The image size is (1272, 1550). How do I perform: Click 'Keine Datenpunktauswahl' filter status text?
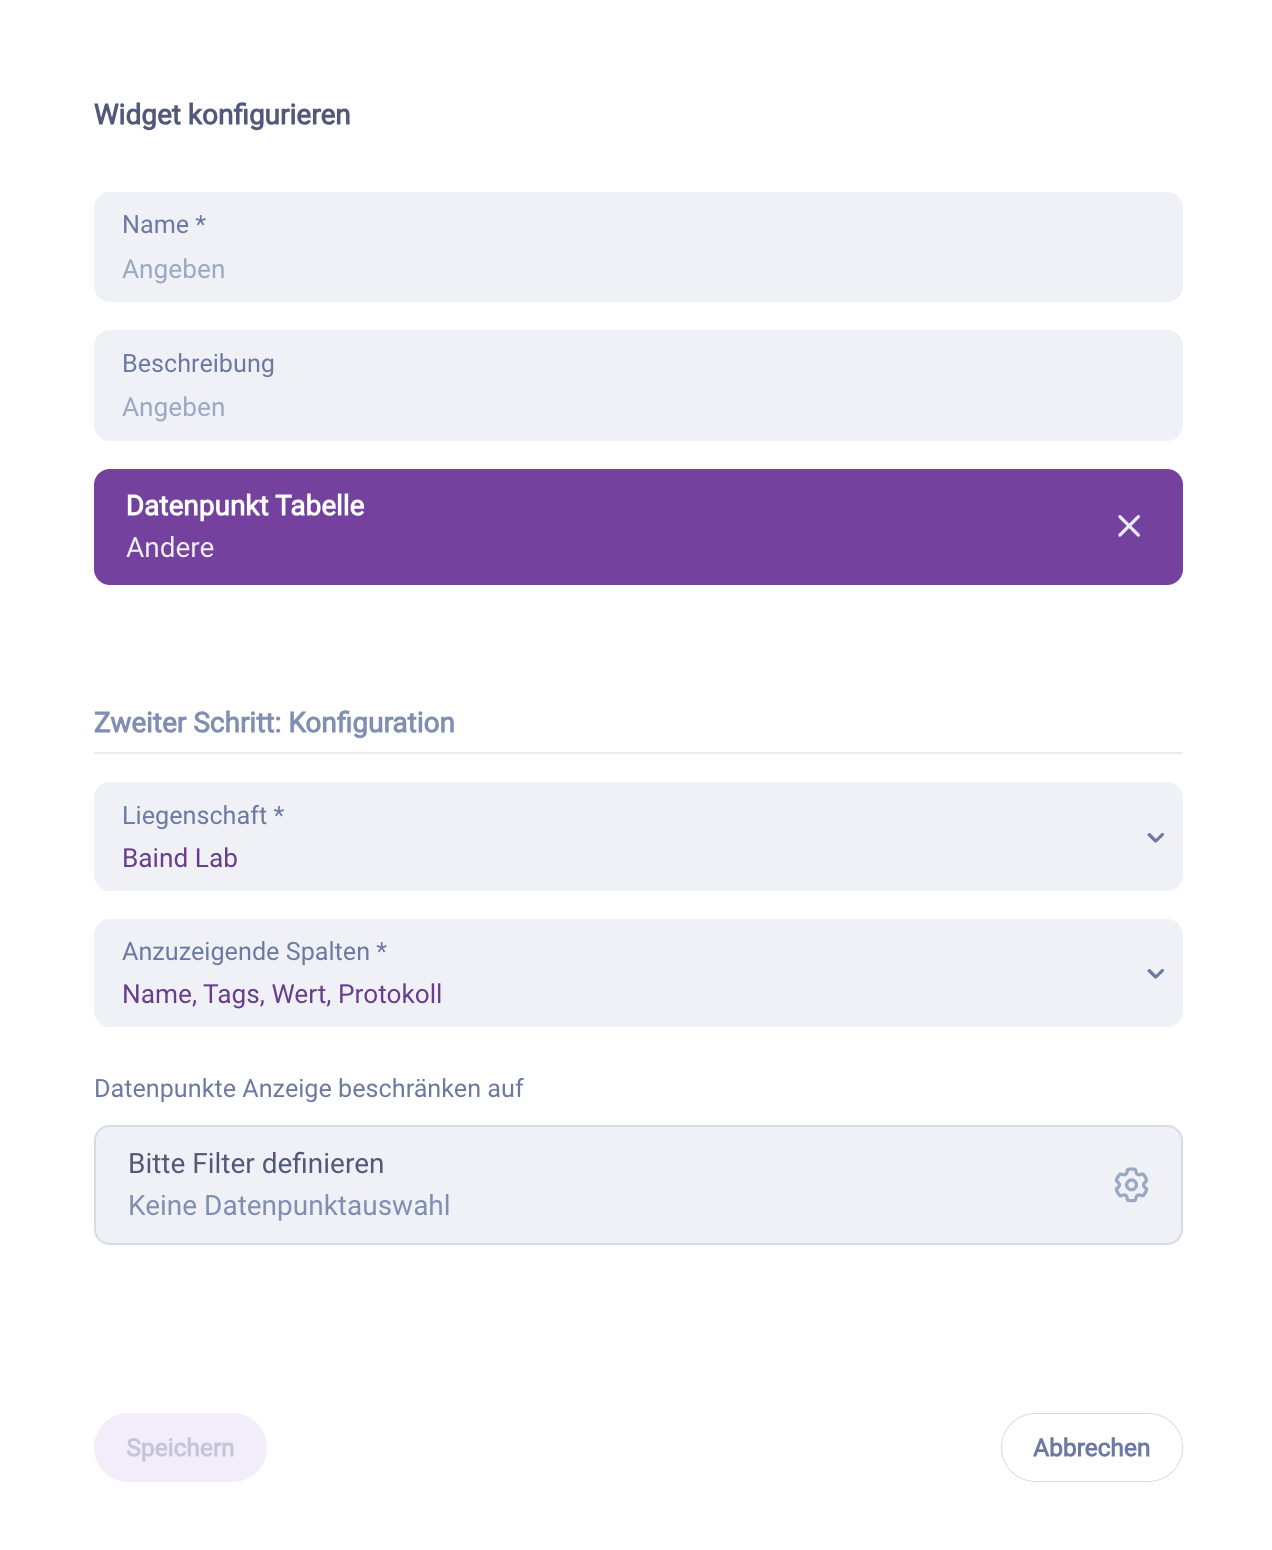289,1206
